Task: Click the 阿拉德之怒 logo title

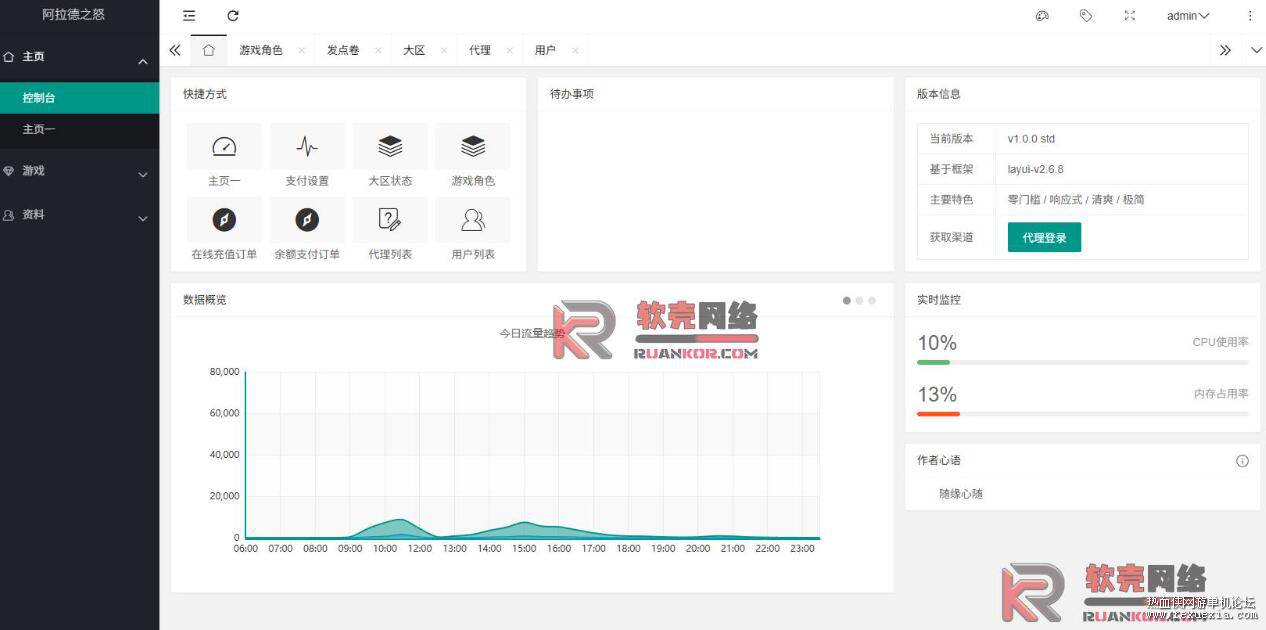Action: coord(73,15)
